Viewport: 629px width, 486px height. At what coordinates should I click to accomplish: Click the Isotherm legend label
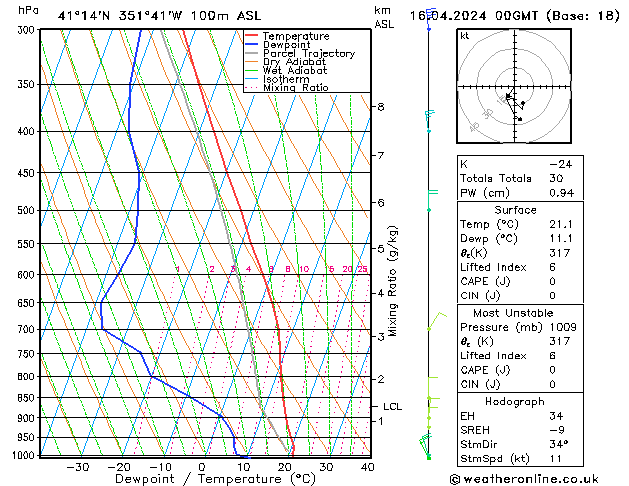[286, 79]
